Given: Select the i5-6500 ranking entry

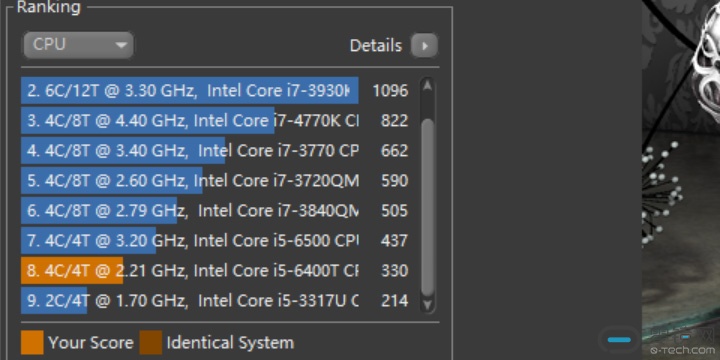Looking at the screenshot, I should pyautogui.click(x=215, y=241).
